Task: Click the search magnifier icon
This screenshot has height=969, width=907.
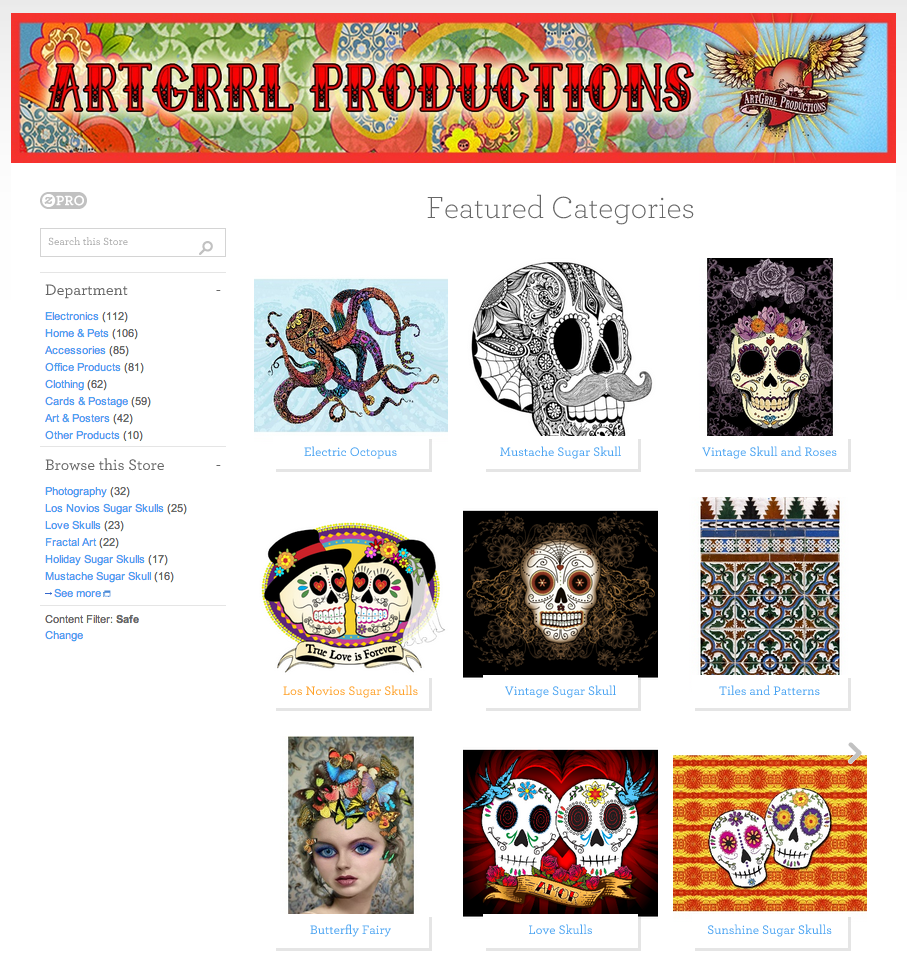Action: point(206,247)
